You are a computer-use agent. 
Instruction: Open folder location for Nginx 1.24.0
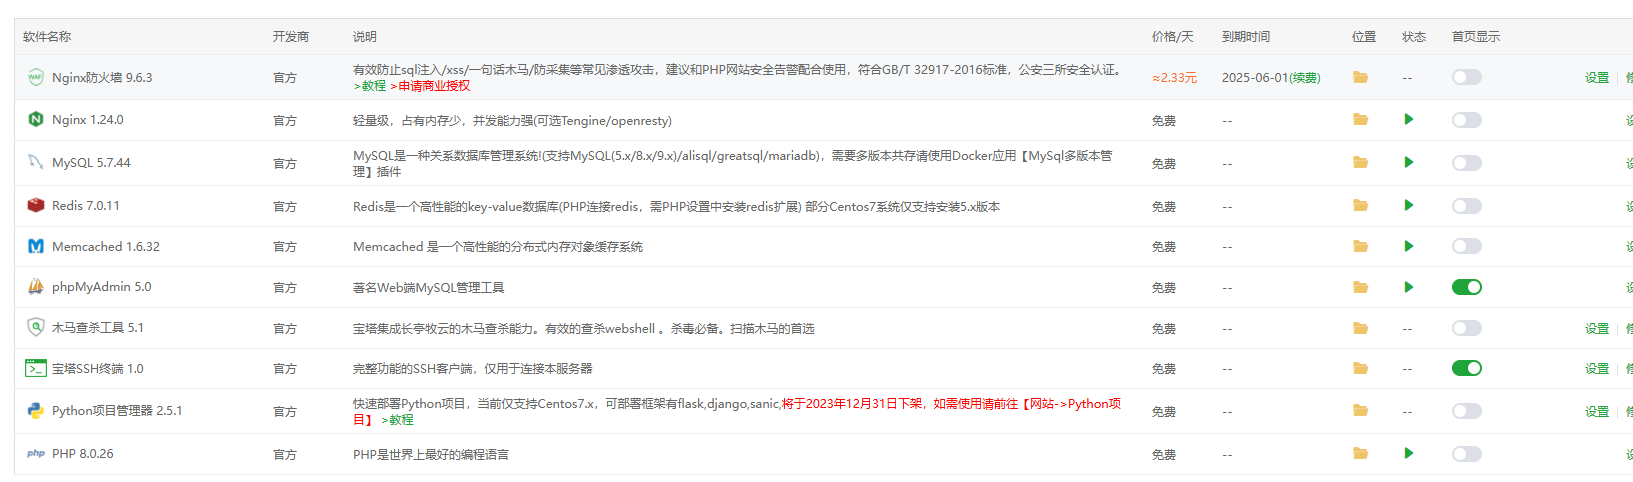pyautogui.click(x=1360, y=119)
